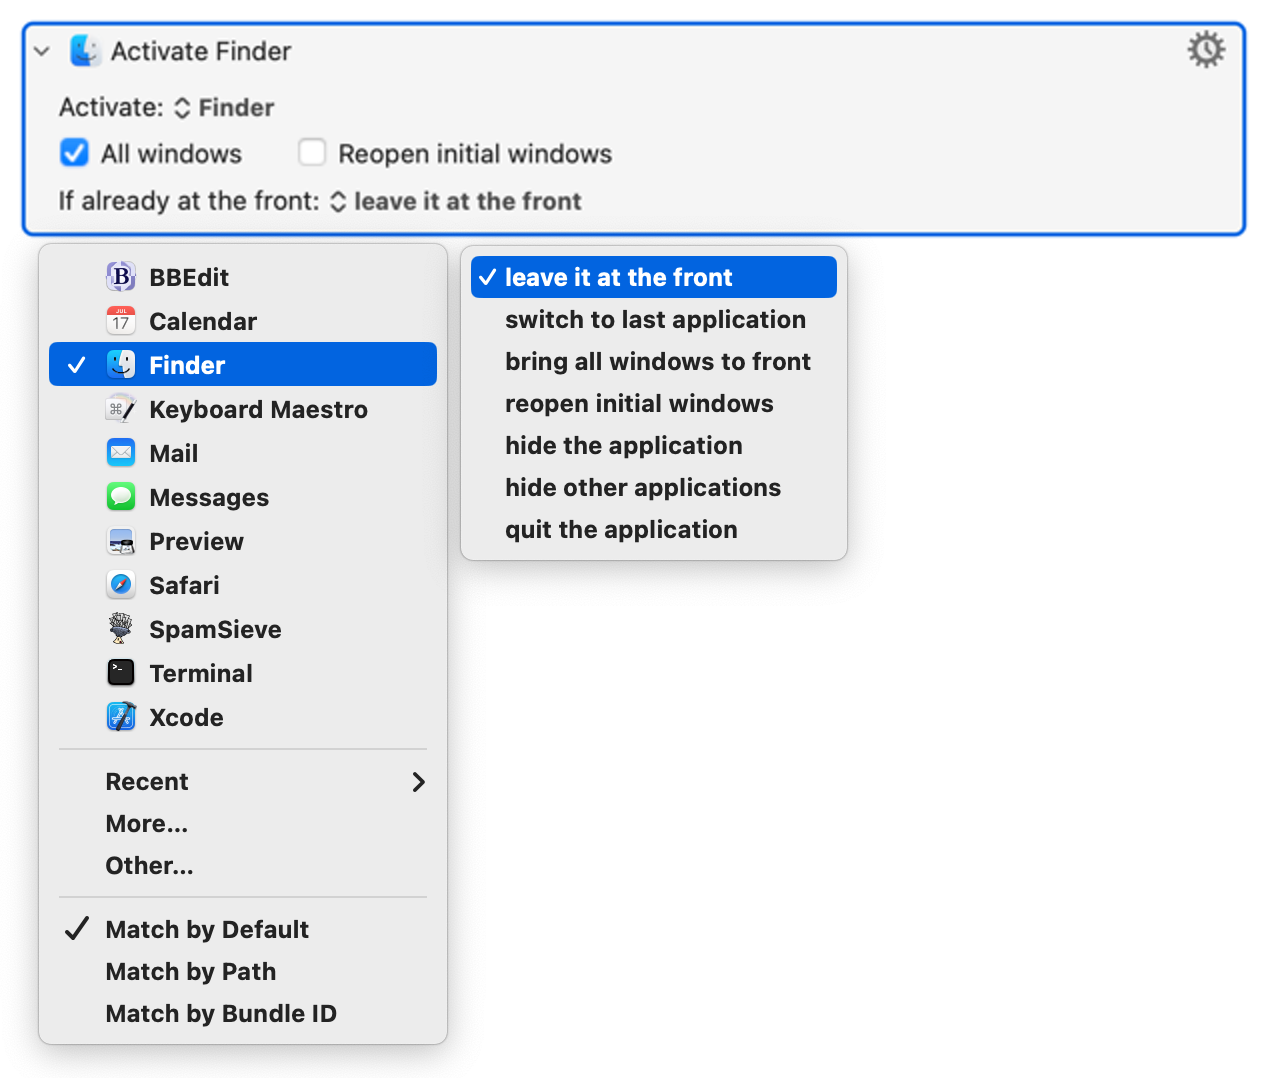
Task: Open the action gear options menu
Action: (1205, 48)
